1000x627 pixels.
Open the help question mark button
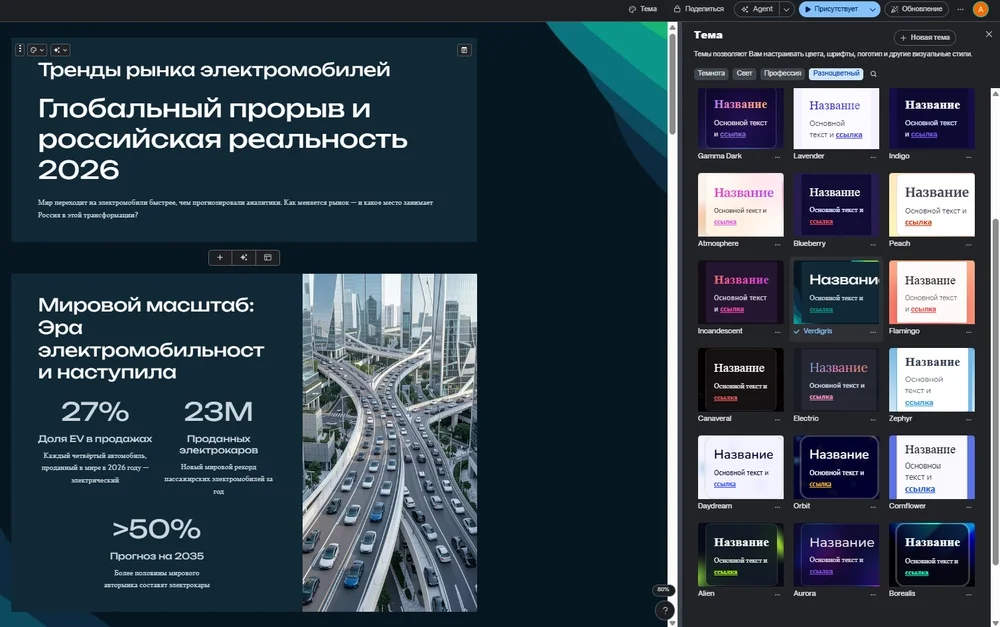coord(665,610)
